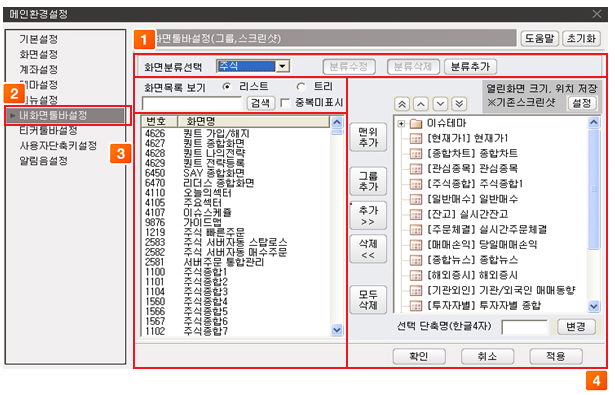Screen dimensions: 615x395
Task: Click the 초기화 button
Action: pos(581,38)
